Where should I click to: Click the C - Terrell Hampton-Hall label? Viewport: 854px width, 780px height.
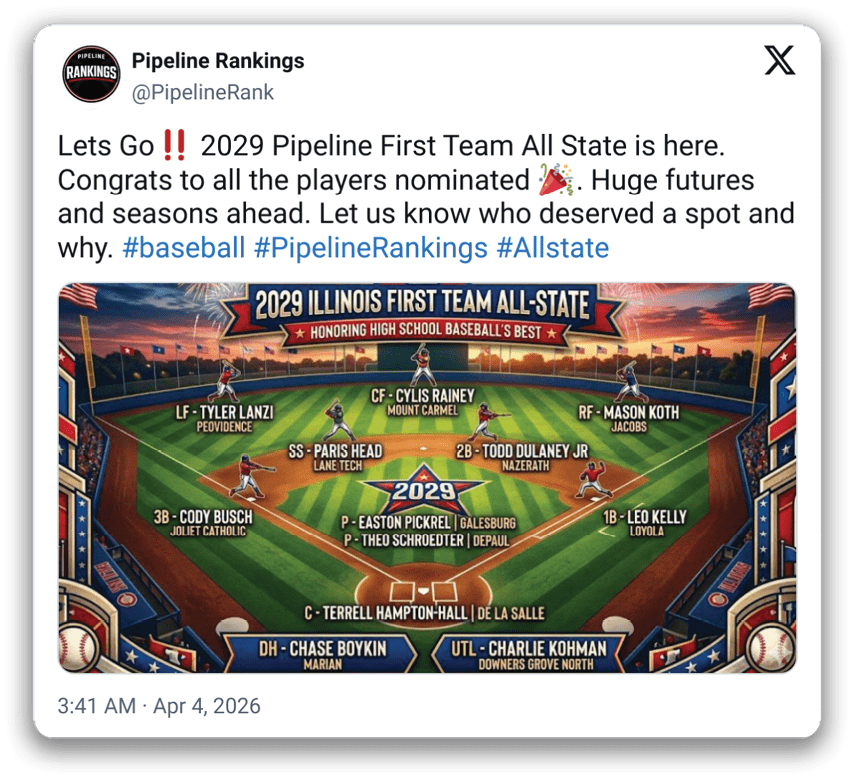[426, 613]
